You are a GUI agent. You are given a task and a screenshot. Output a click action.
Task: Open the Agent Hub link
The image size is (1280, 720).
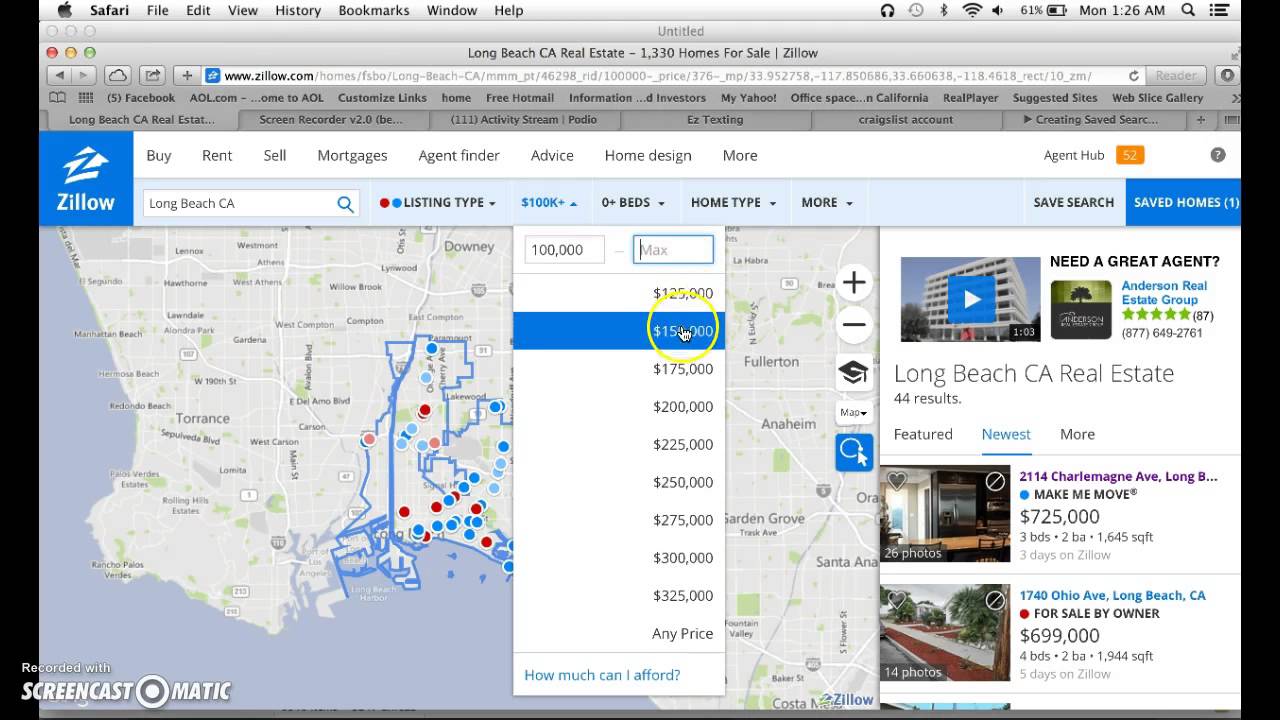click(x=1074, y=155)
